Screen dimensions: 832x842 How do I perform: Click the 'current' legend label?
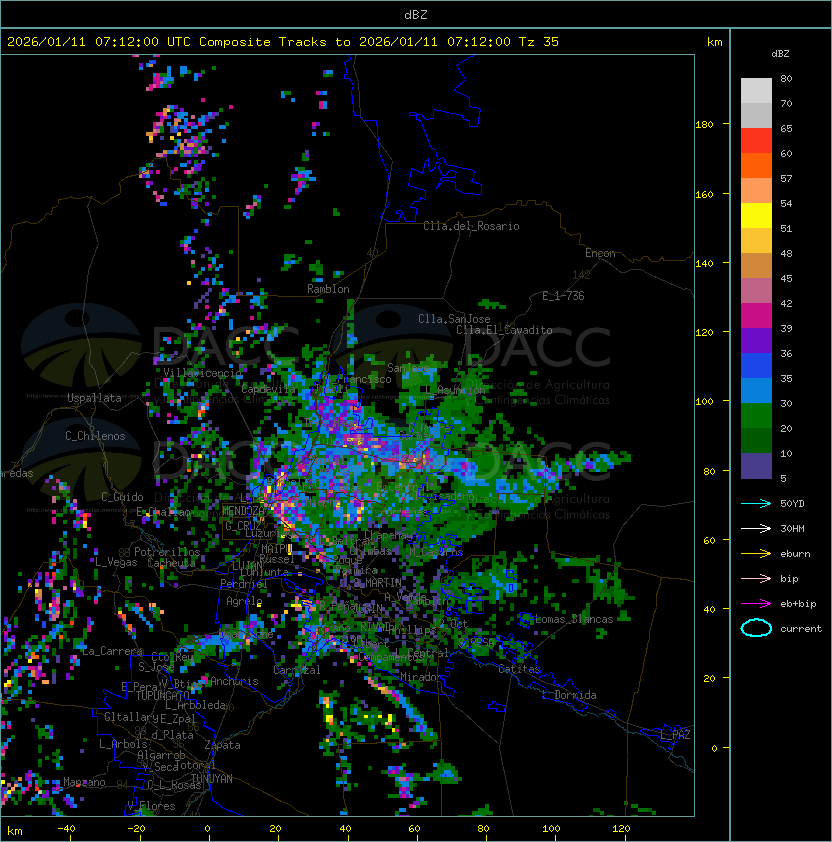point(801,628)
